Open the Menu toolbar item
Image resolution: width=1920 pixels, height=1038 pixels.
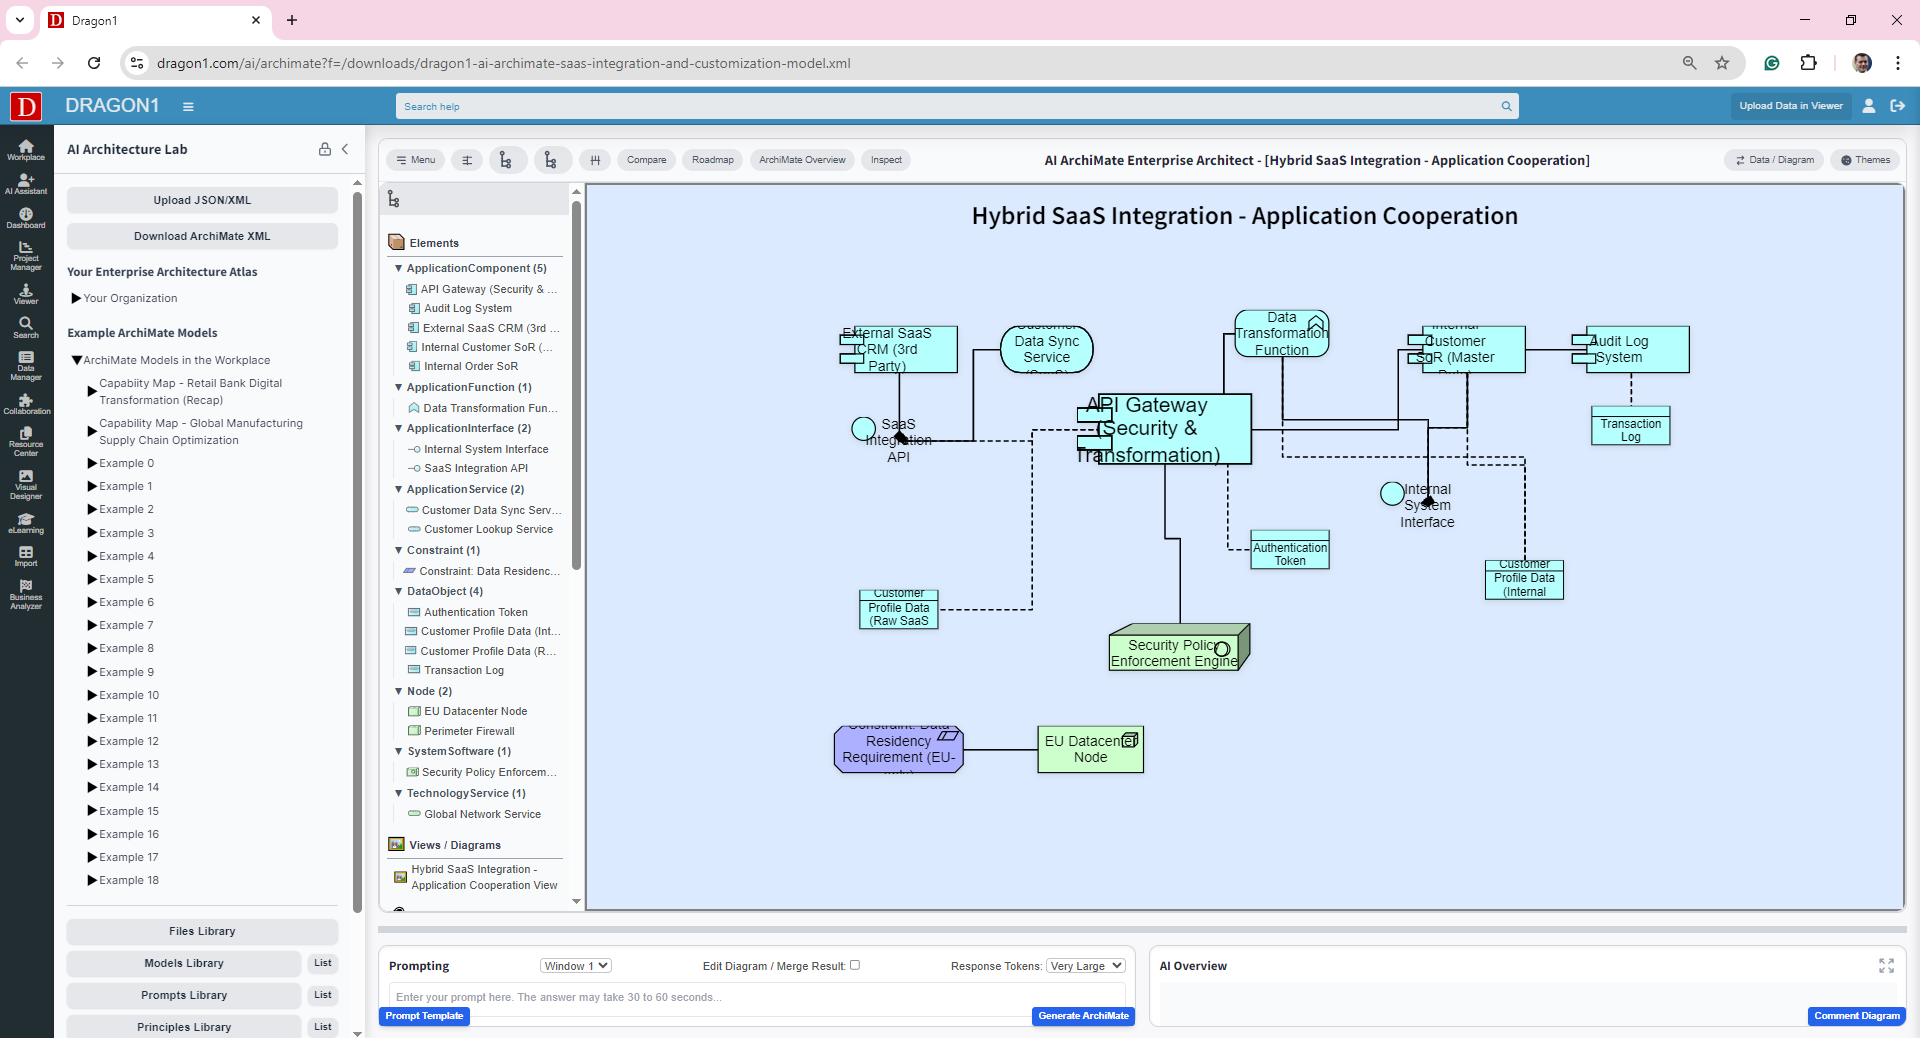tap(416, 160)
